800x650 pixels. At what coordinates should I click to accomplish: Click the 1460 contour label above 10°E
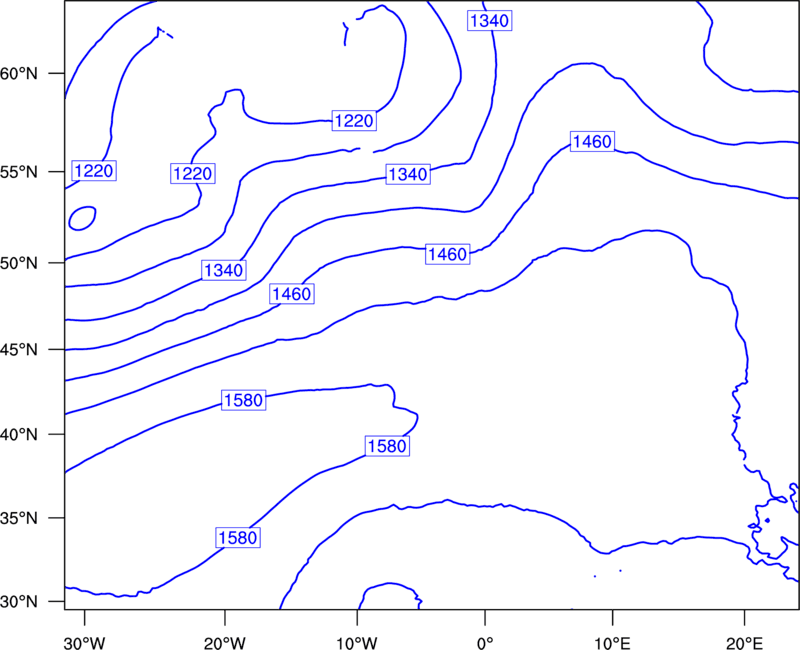[x=592, y=141]
